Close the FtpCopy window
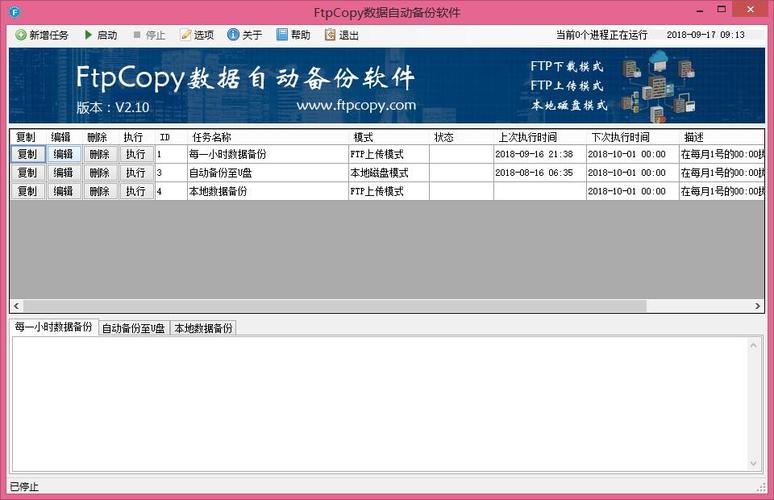This screenshot has width=774, height=500. coord(750,9)
